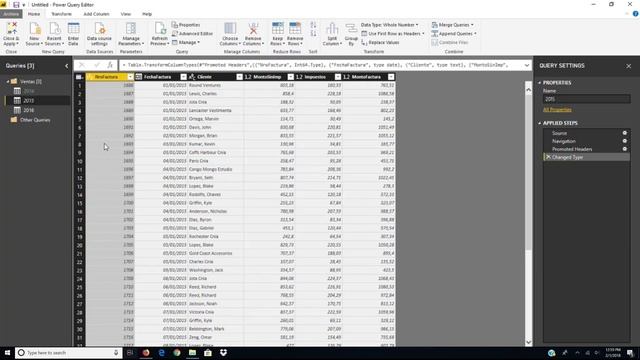Screen dimensions: 640x360
Task: Open the File tab
Action: (x=11, y=14)
